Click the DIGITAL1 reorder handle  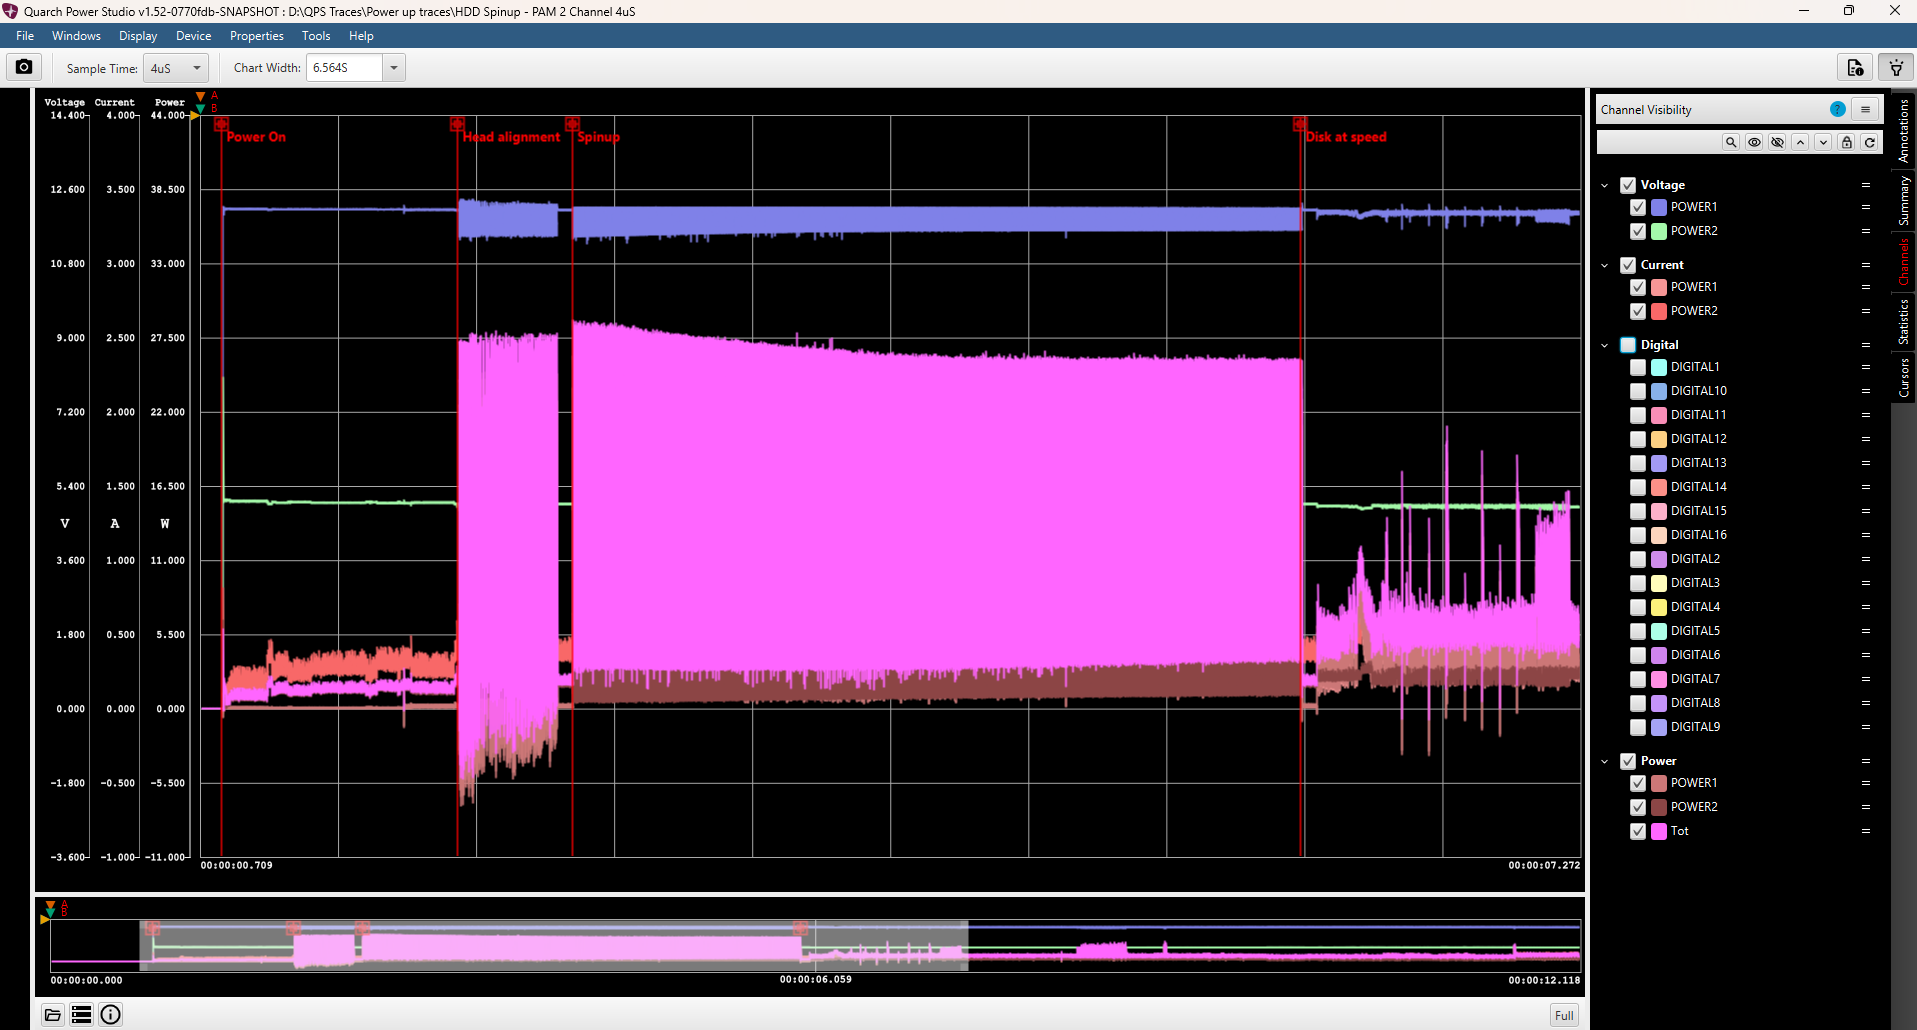[1866, 367]
